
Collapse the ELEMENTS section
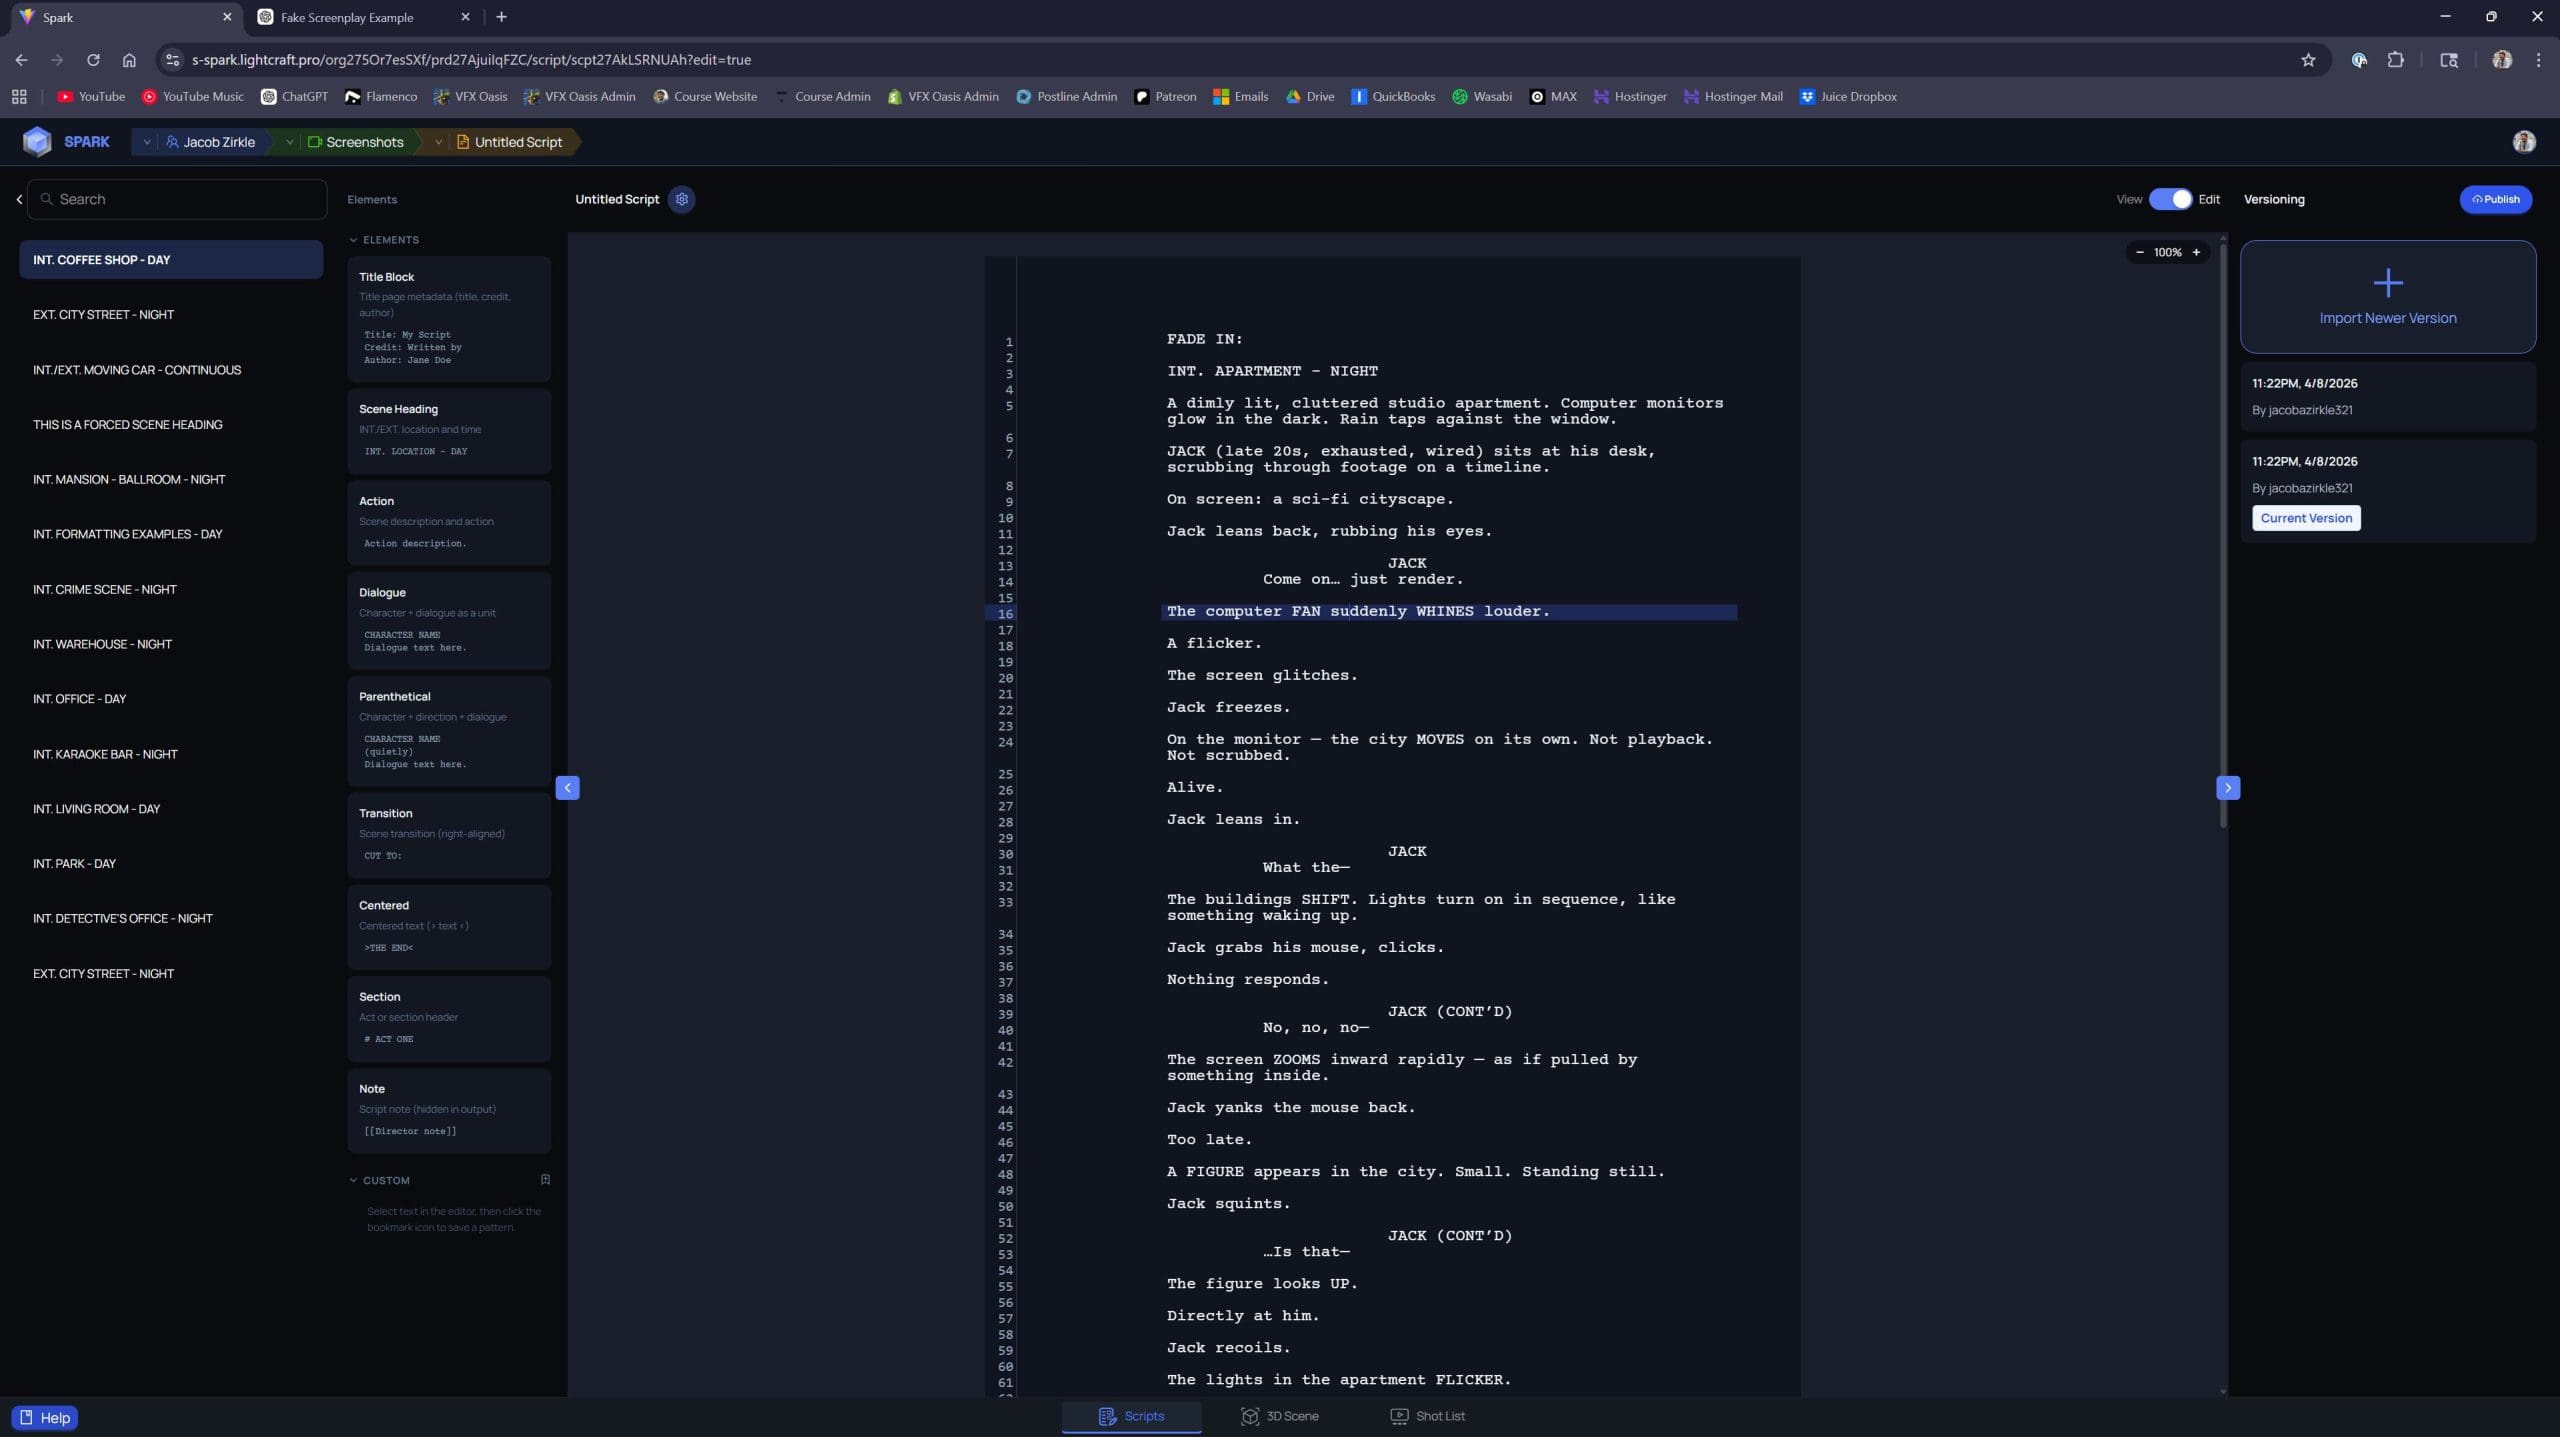coord(354,239)
